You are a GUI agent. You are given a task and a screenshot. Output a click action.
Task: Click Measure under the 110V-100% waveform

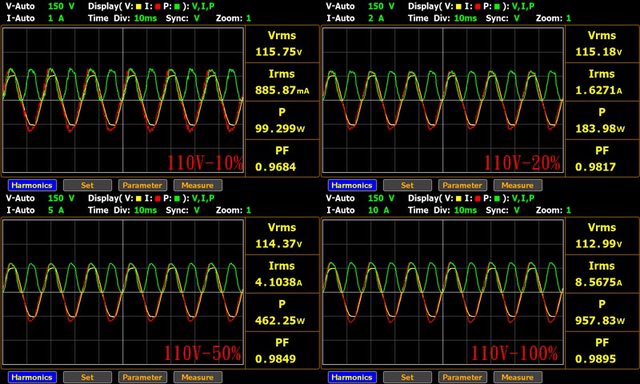(518, 377)
